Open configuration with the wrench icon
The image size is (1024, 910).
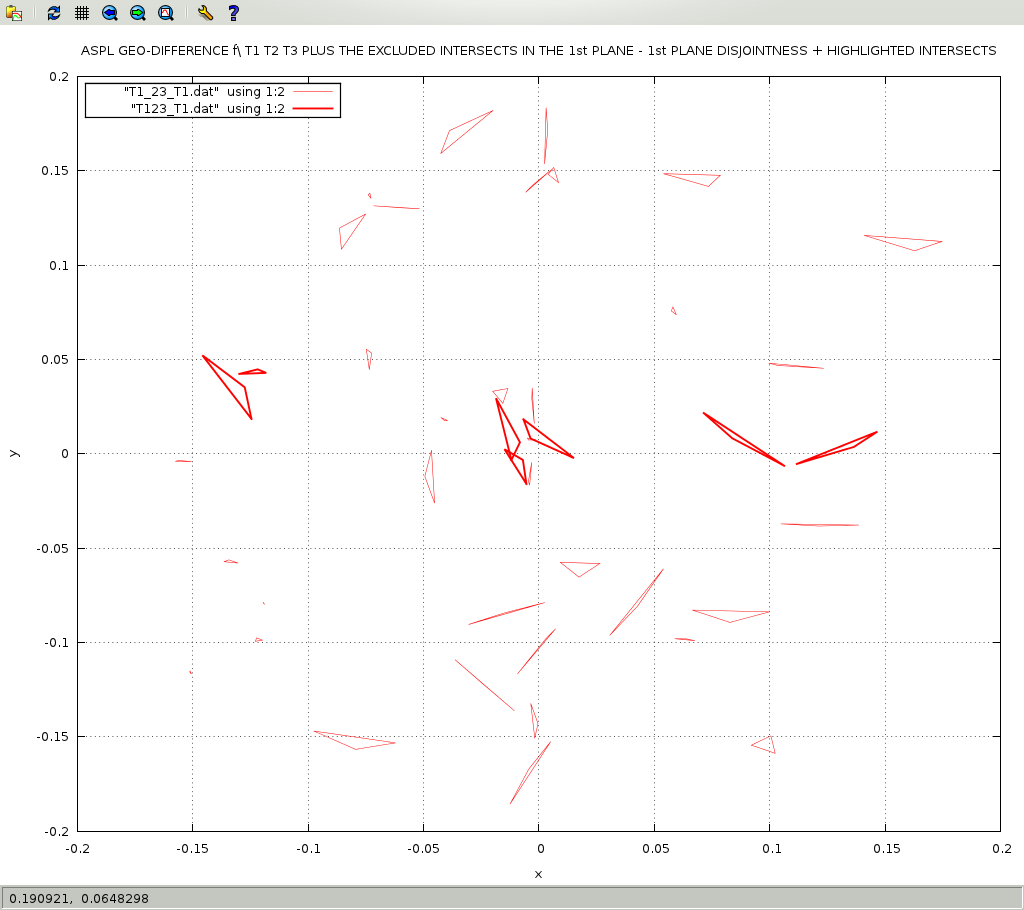coord(205,13)
